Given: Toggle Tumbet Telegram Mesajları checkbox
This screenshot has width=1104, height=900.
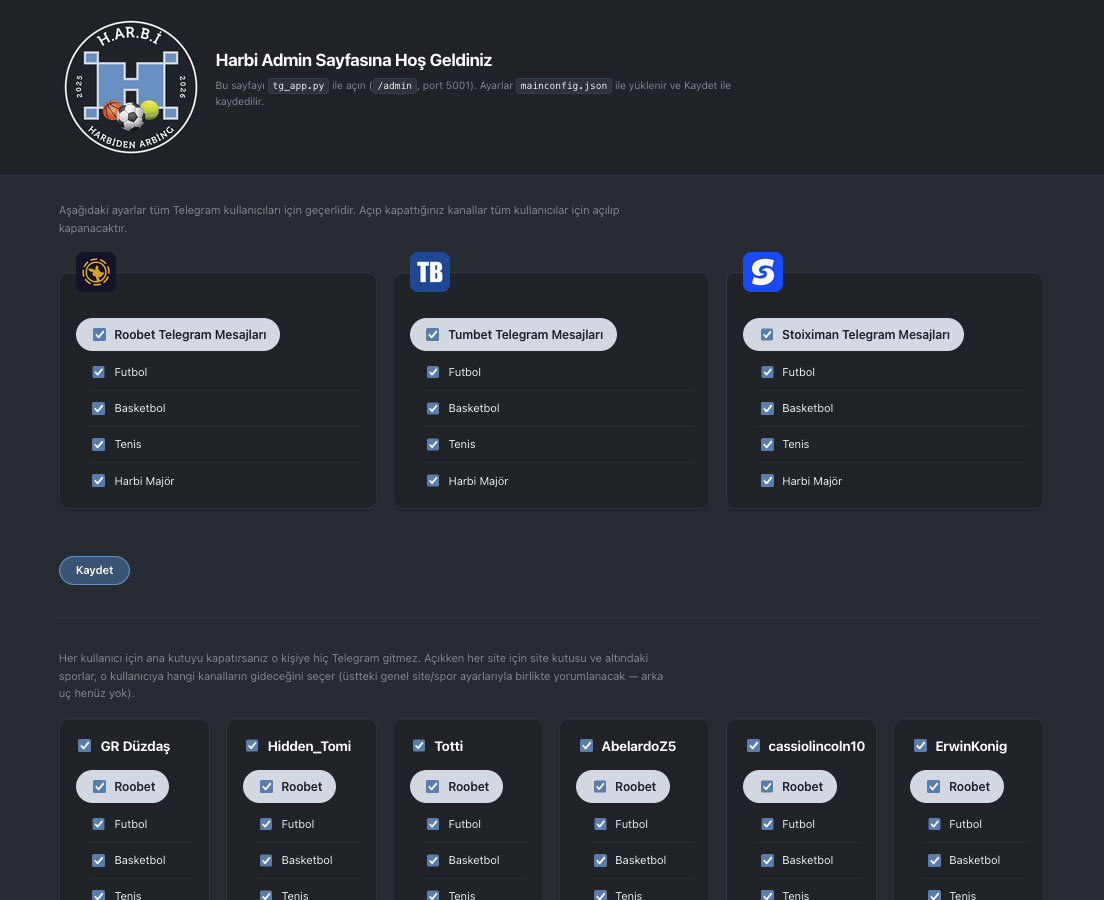Looking at the screenshot, I should coord(433,335).
